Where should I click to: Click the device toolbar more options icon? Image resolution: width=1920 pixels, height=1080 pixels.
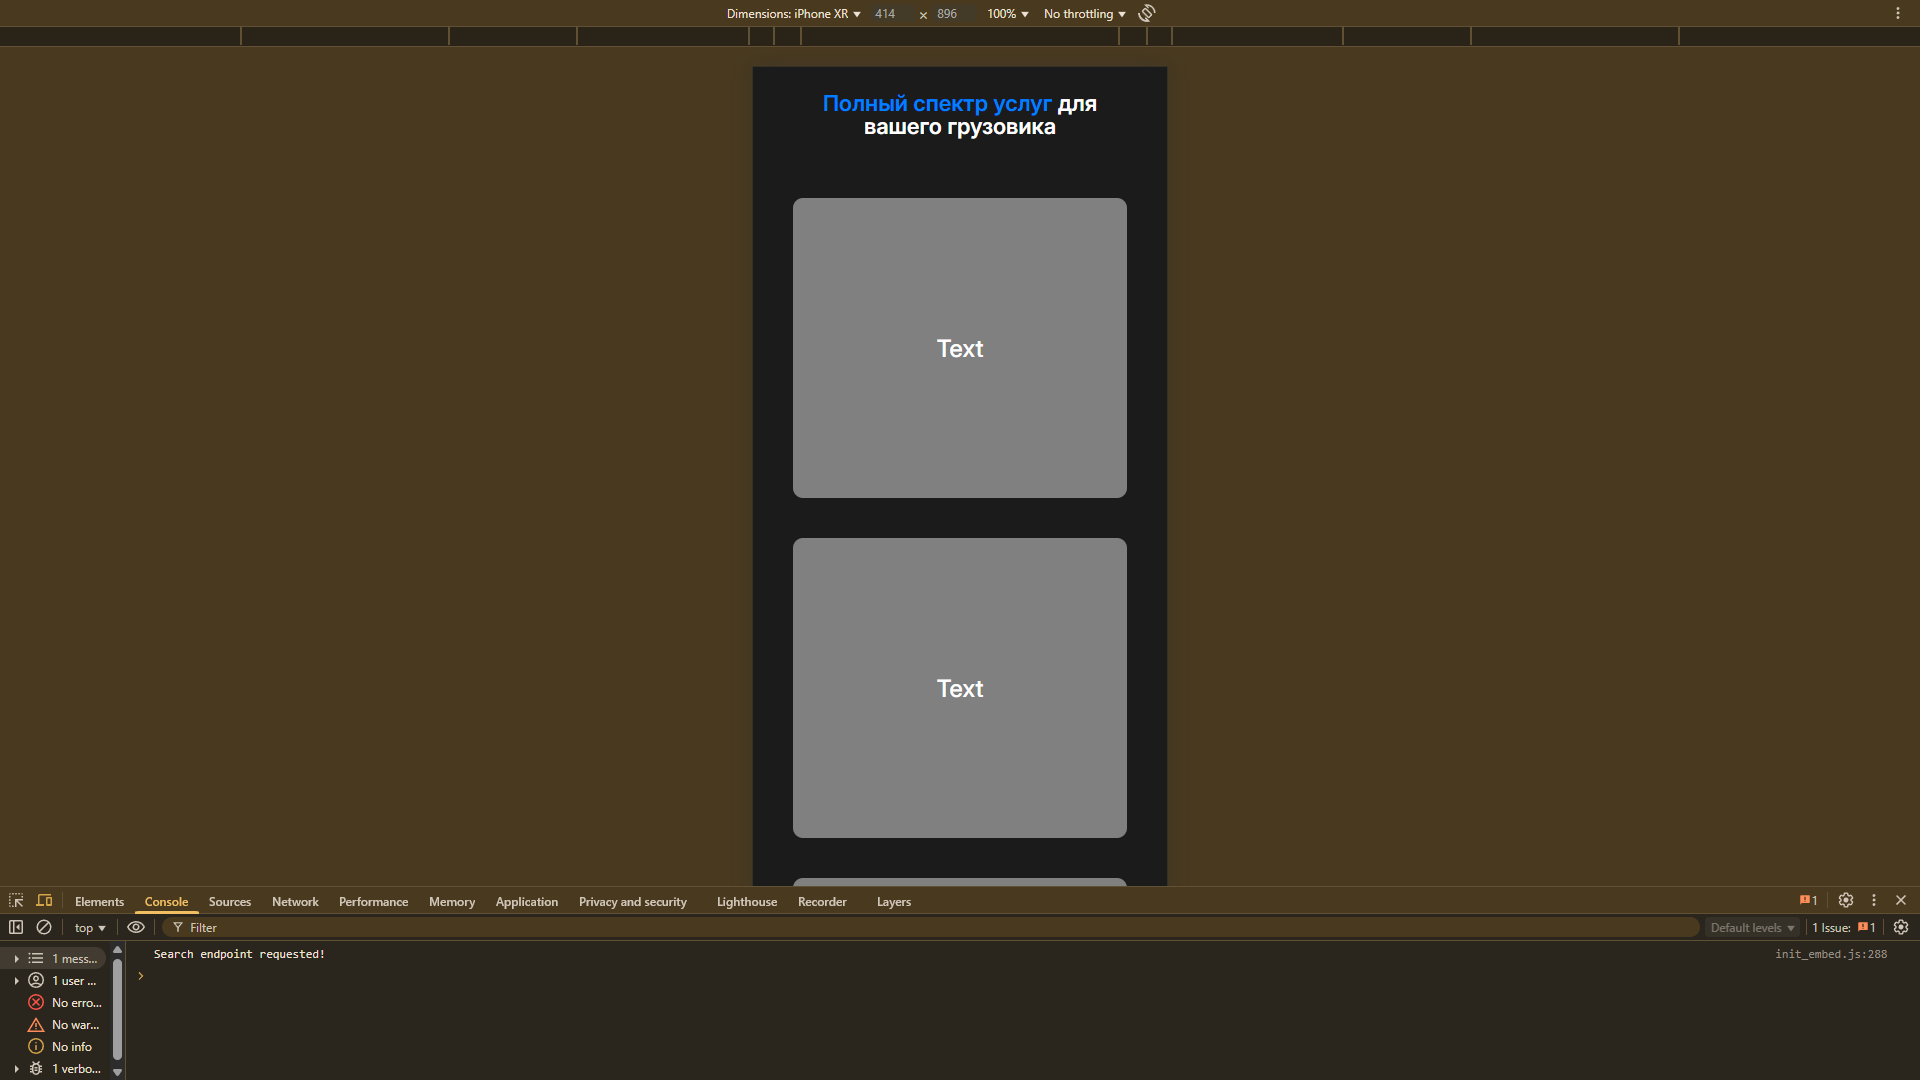(1897, 13)
